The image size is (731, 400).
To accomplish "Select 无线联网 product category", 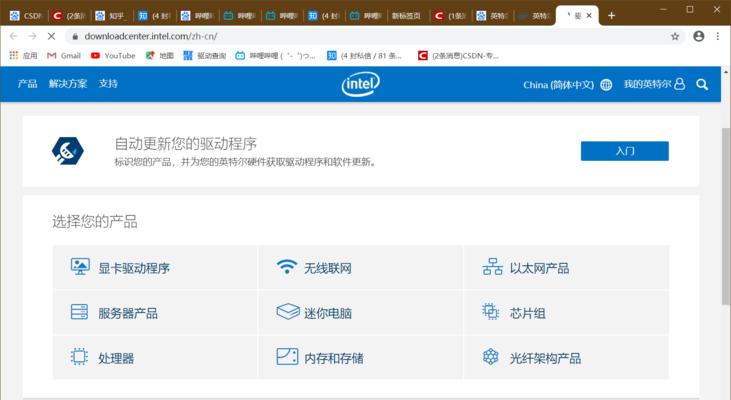I will tap(360, 268).
